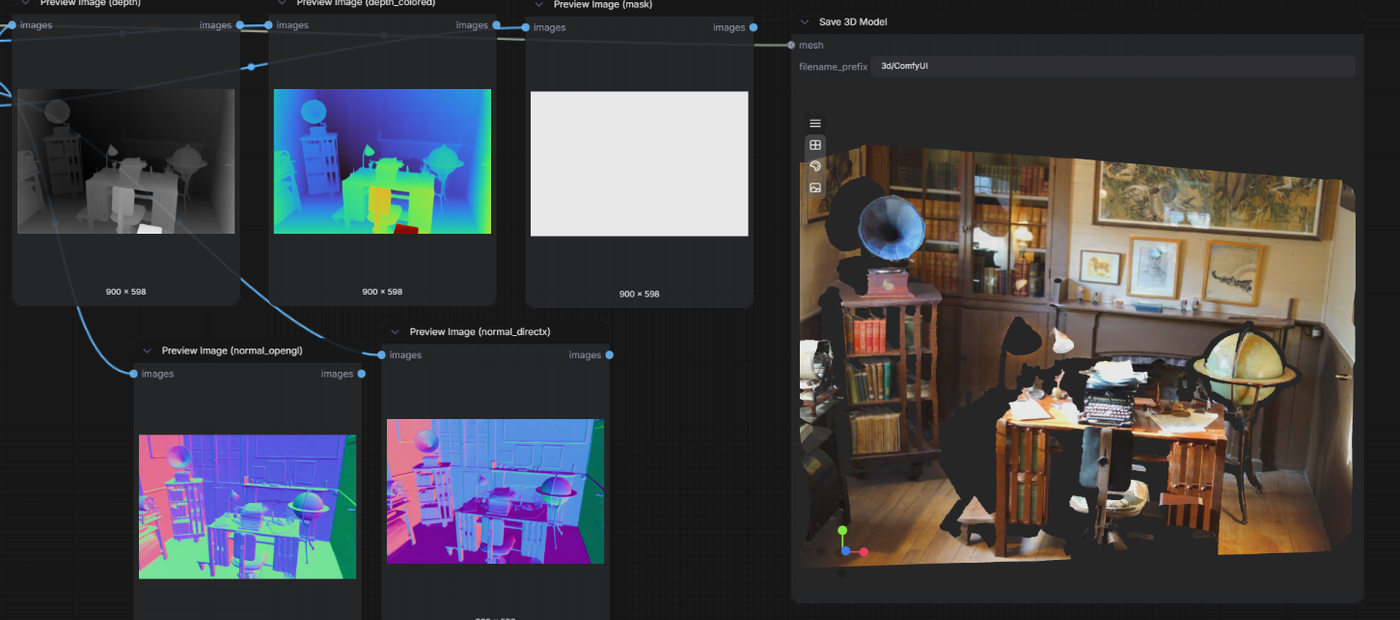Collapse the Preview Image (normal_opengl) node
Viewport: 1400px width, 620px height.
(x=147, y=351)
